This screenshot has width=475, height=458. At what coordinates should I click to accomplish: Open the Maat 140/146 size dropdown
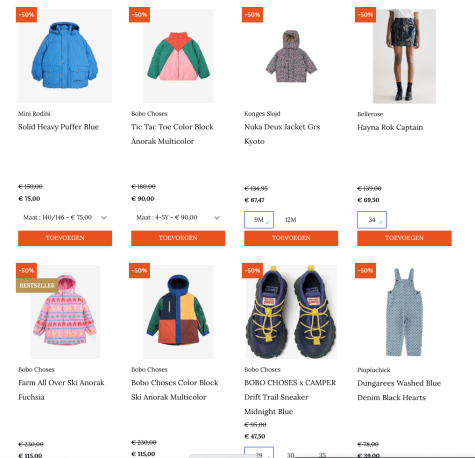[65, 218]
